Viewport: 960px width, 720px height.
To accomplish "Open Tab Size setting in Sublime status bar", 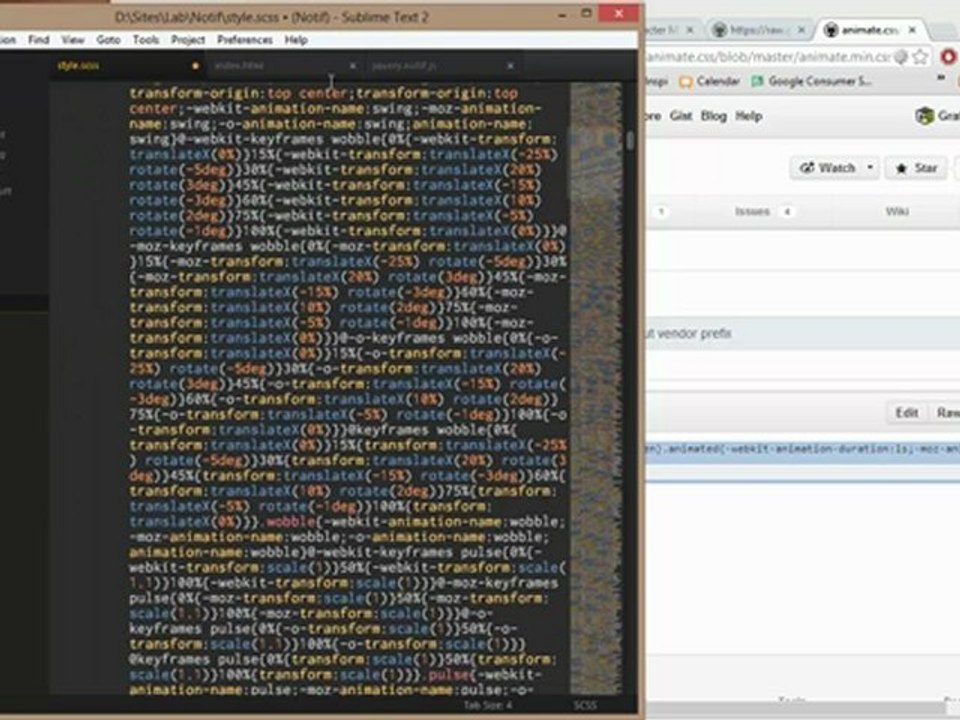I will (487, 705).
